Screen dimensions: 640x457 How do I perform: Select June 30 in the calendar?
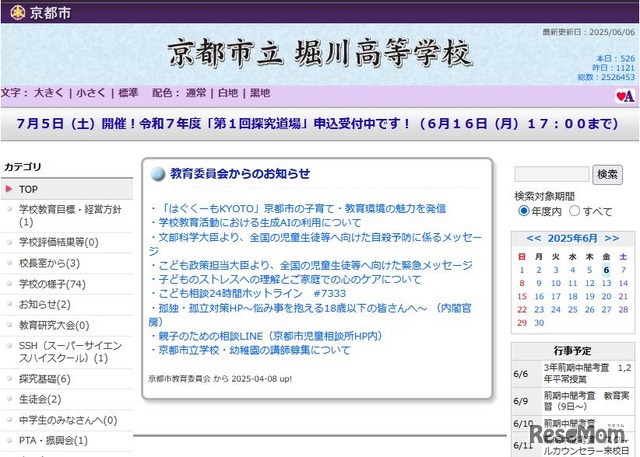tap(539, 323)
